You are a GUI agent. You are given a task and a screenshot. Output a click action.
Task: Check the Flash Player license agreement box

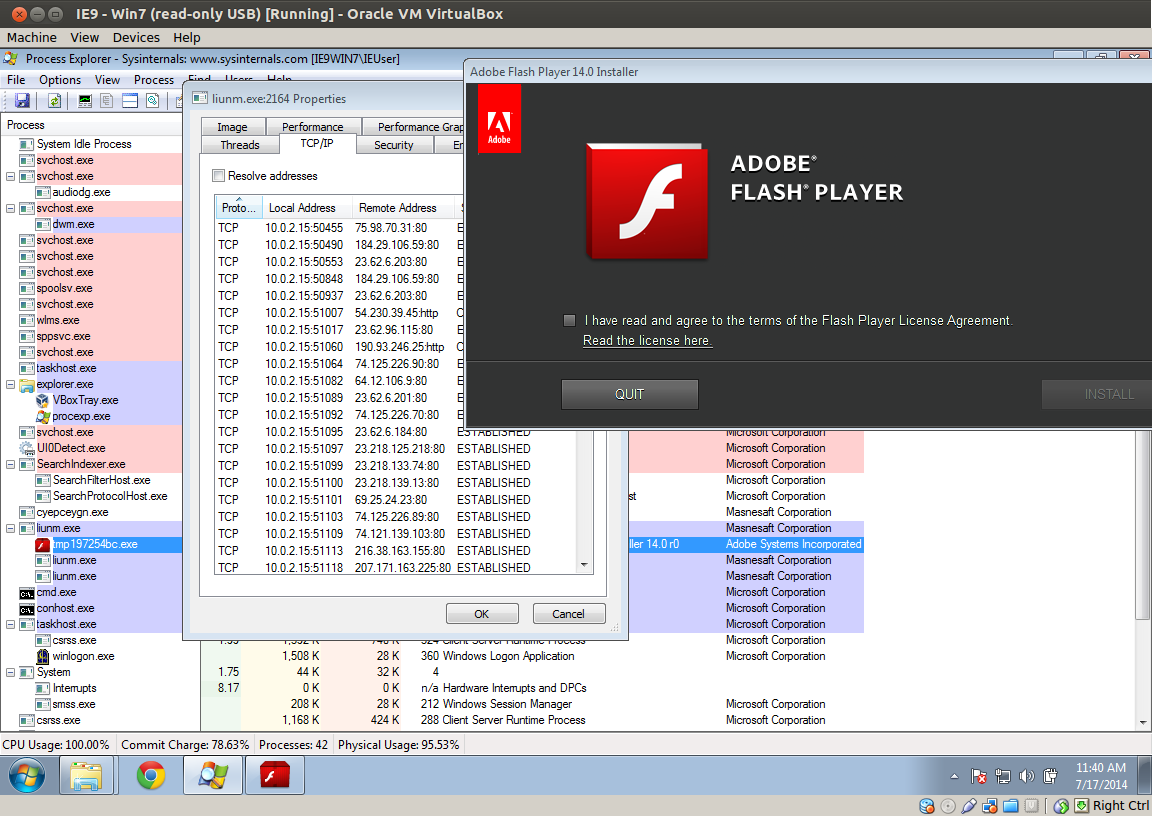click(569, 321)
